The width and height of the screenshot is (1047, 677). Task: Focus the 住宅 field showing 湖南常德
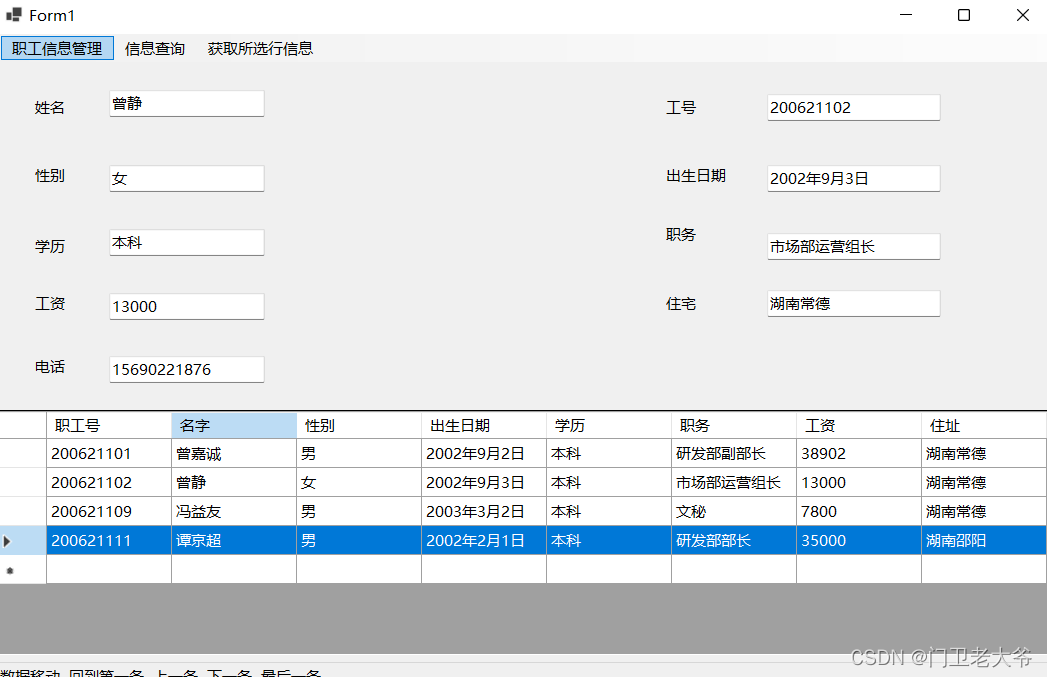[x=853, y=304]
